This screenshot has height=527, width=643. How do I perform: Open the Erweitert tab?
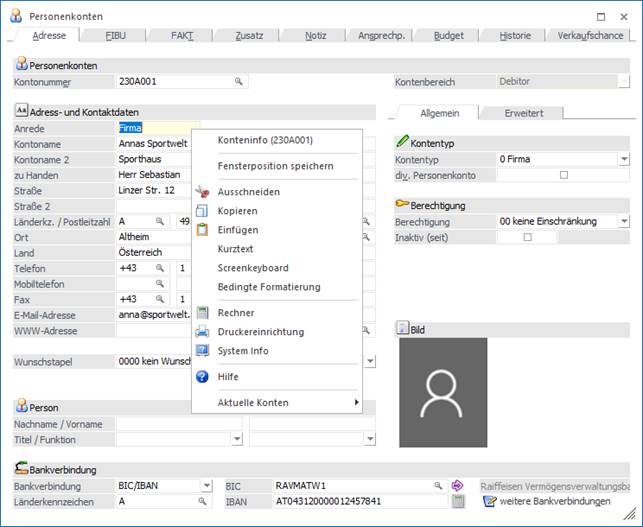click(523, 113)
